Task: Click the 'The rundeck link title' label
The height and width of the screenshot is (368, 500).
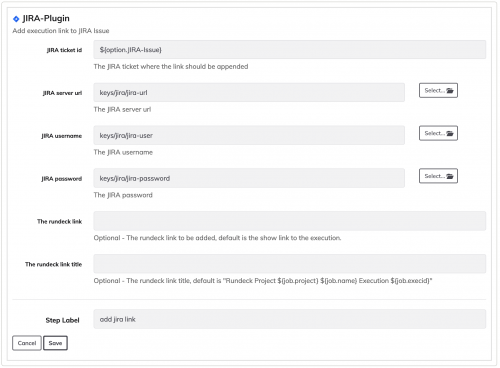Action: [x=53, y=264]
